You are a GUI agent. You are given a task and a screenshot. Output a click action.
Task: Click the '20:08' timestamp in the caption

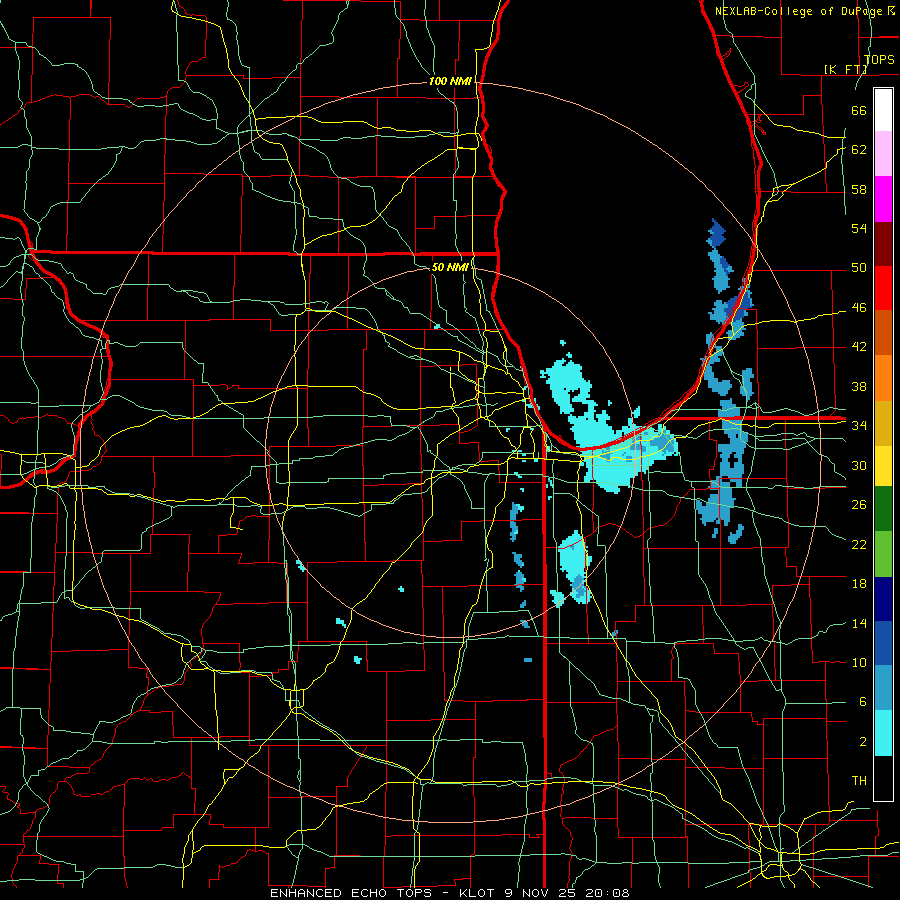click(609, 893)
